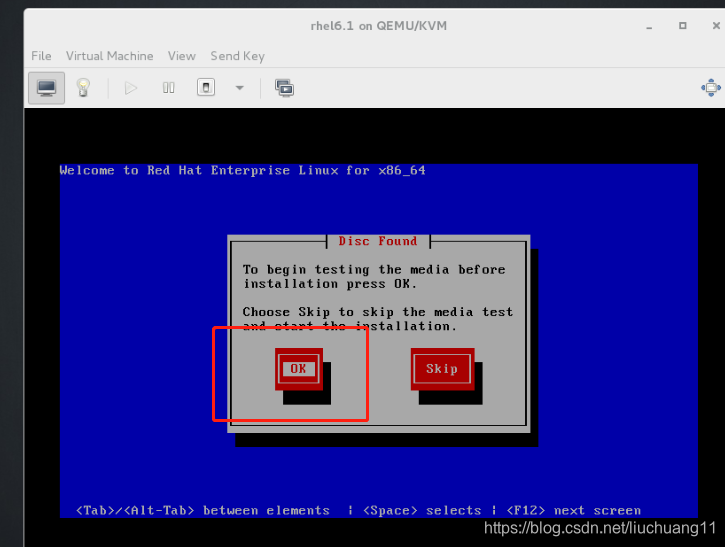Minimize the rhel6.1 window

click(x=649, y=26)
